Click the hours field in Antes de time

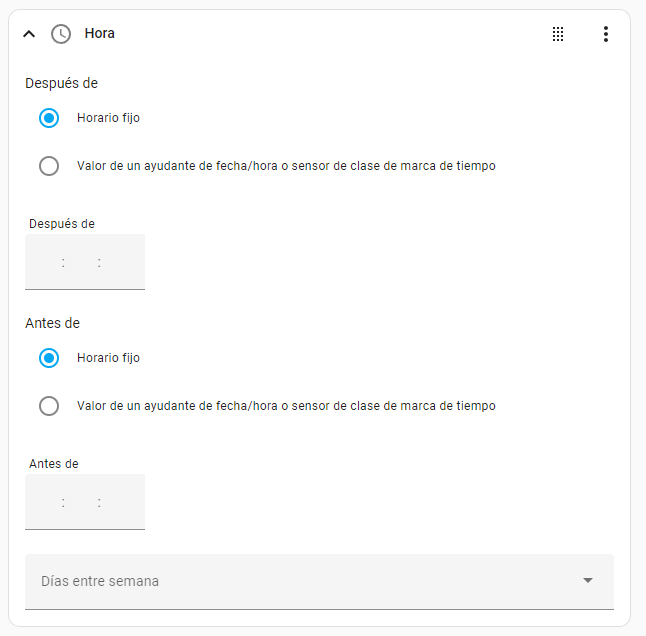tap(45, 503)
